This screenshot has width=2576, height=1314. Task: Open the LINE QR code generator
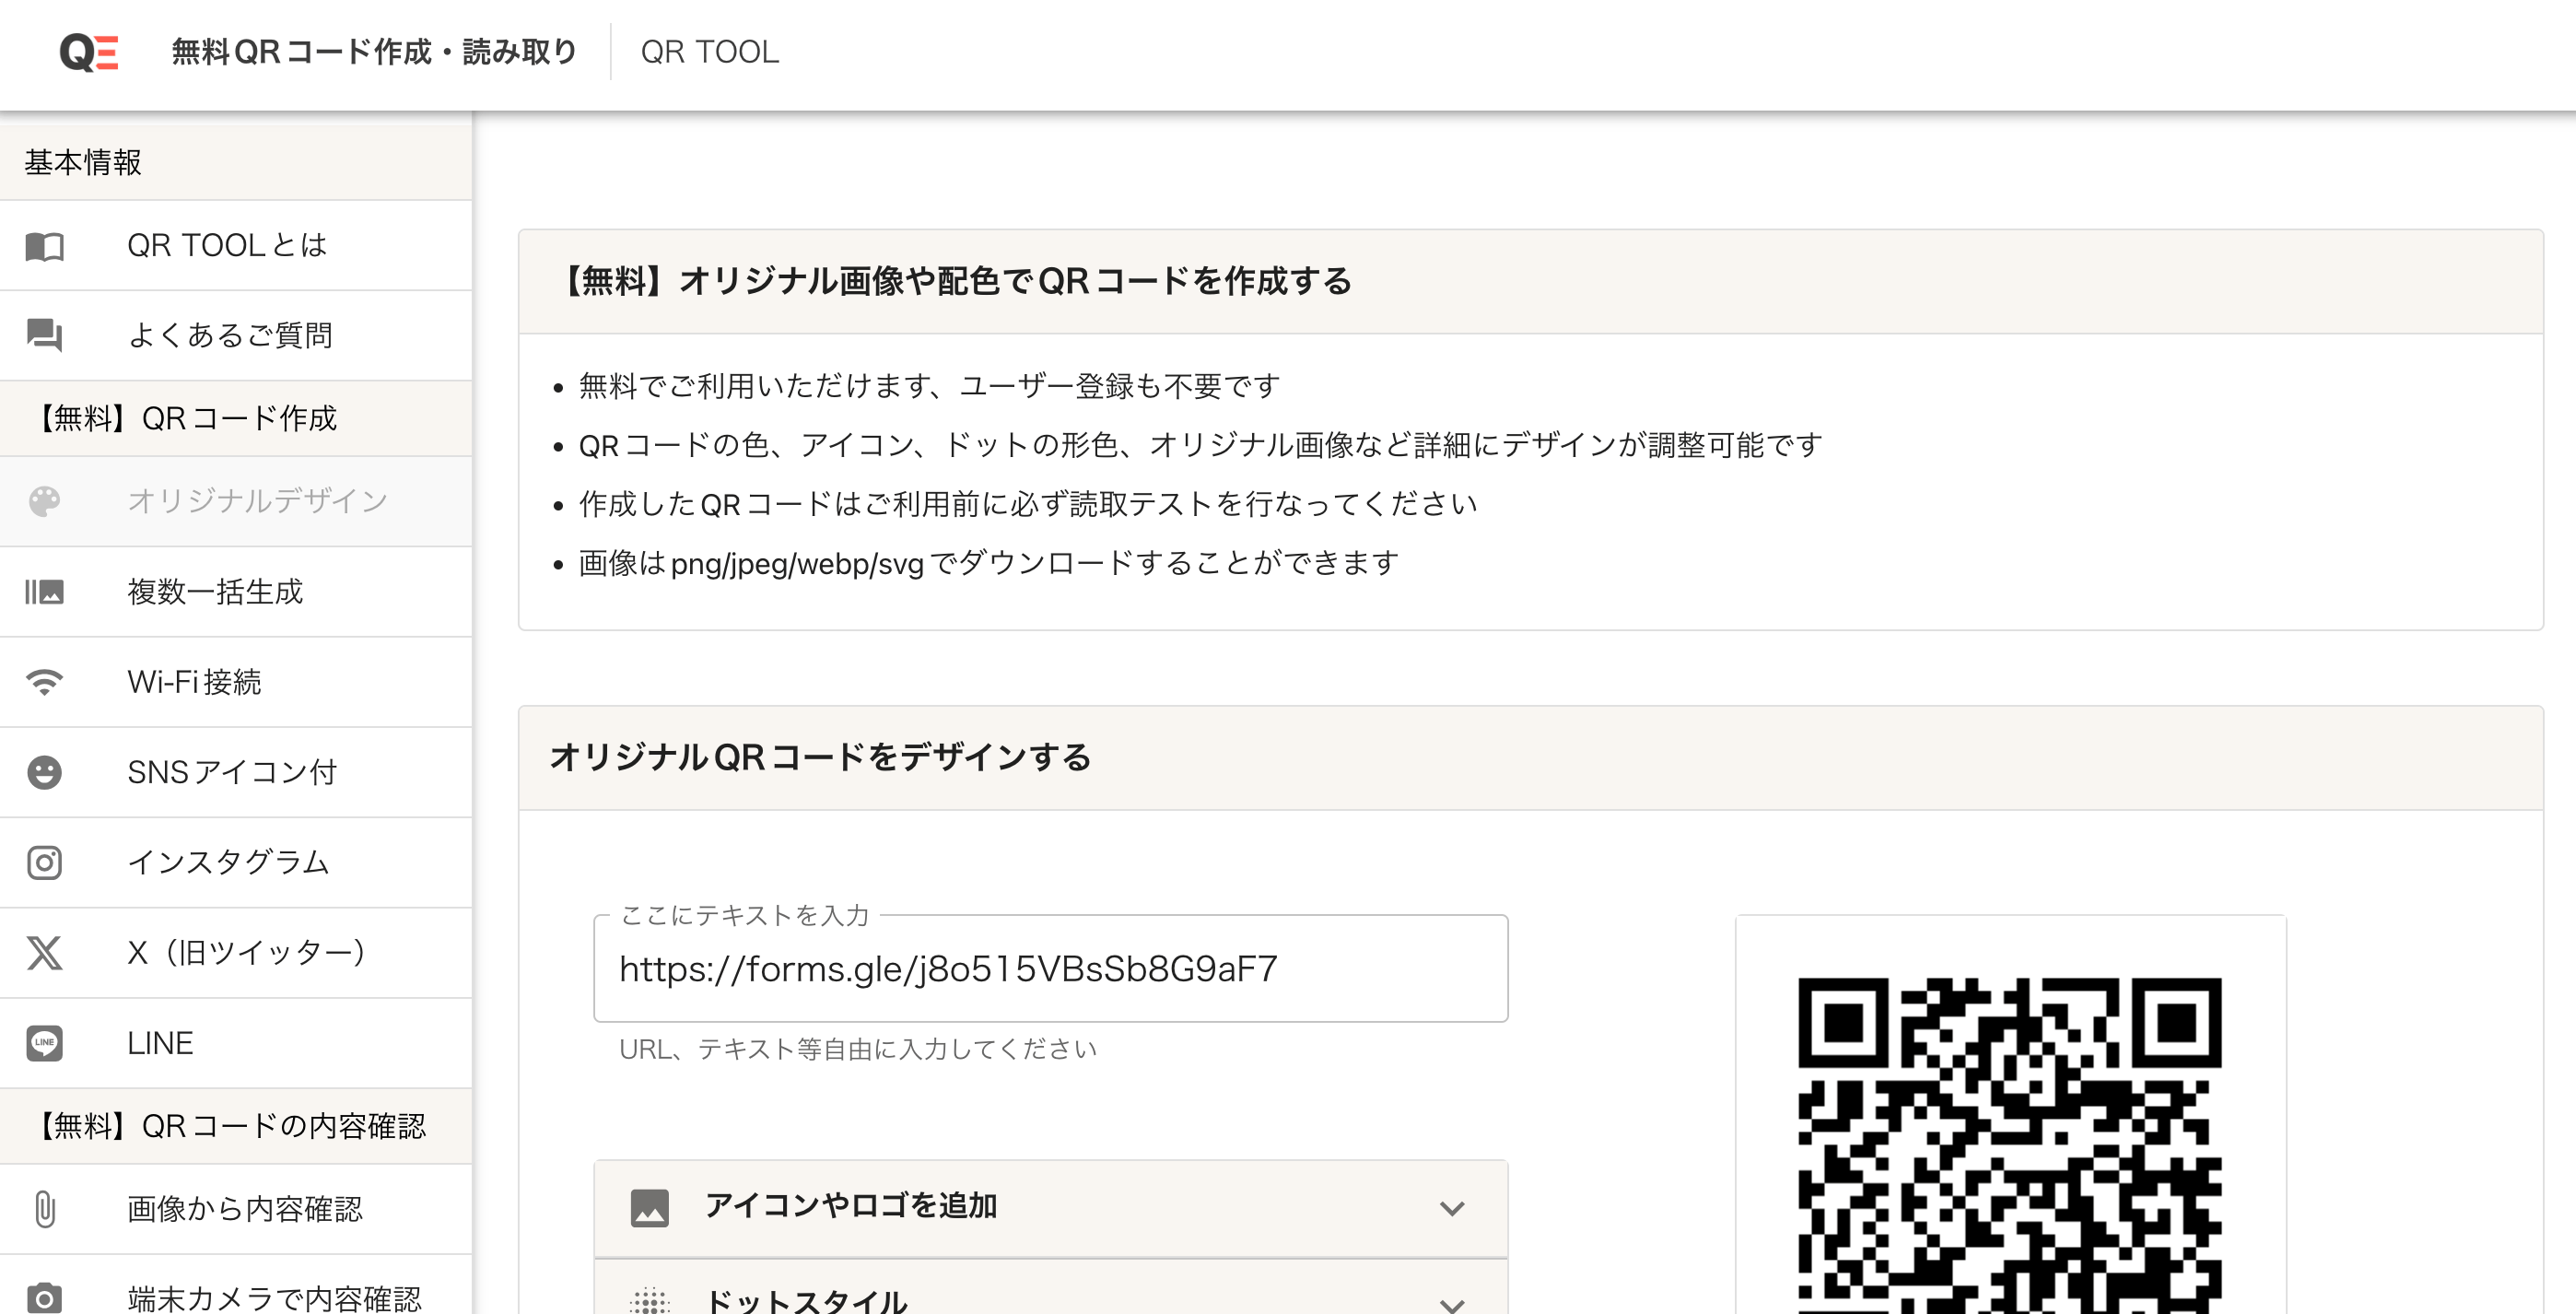(x=159, y=1043)
